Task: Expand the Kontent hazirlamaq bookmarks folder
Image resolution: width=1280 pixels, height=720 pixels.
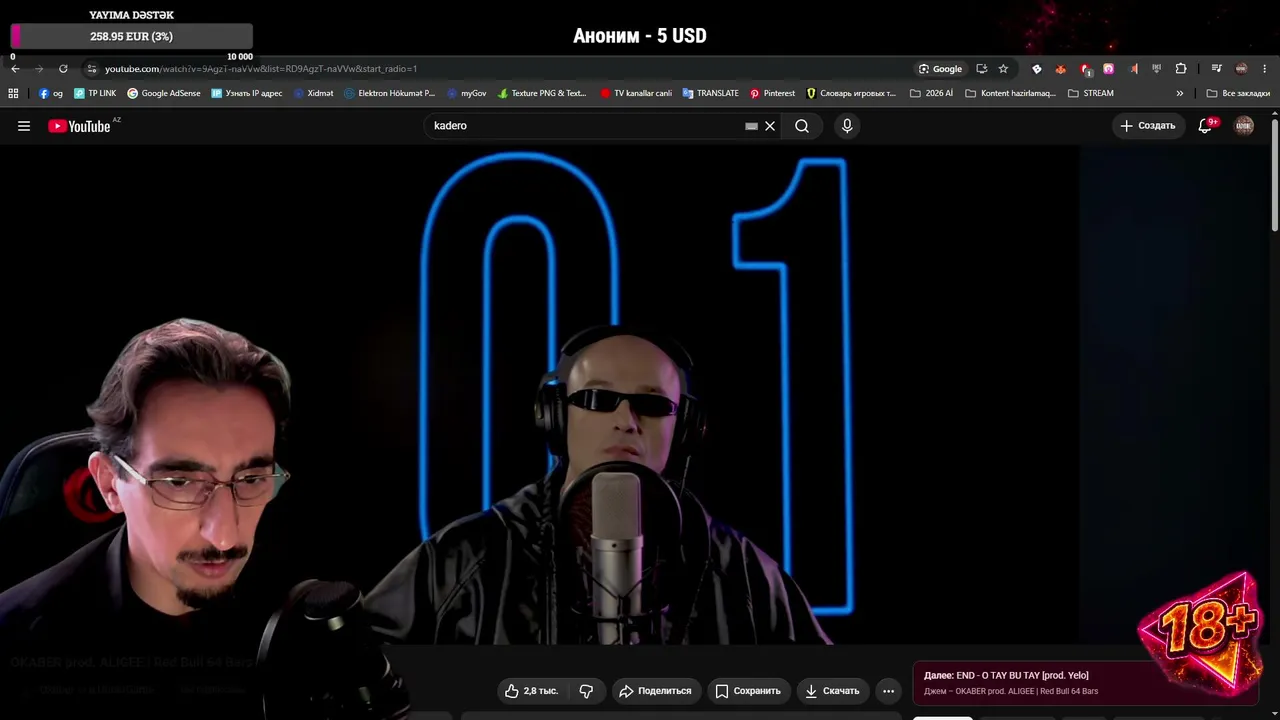Action: point(1010,93)
